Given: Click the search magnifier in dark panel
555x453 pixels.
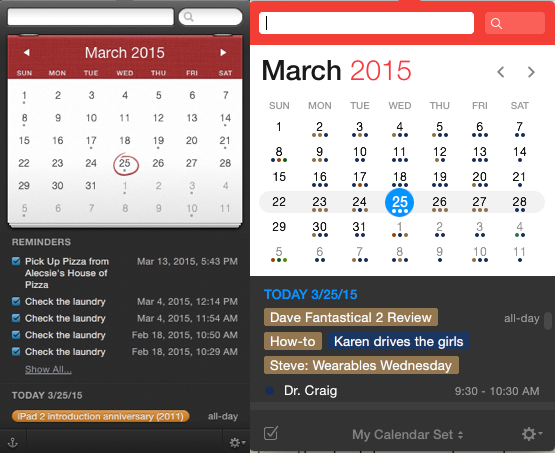Looking at the screenshot, I should click(189, 17).
